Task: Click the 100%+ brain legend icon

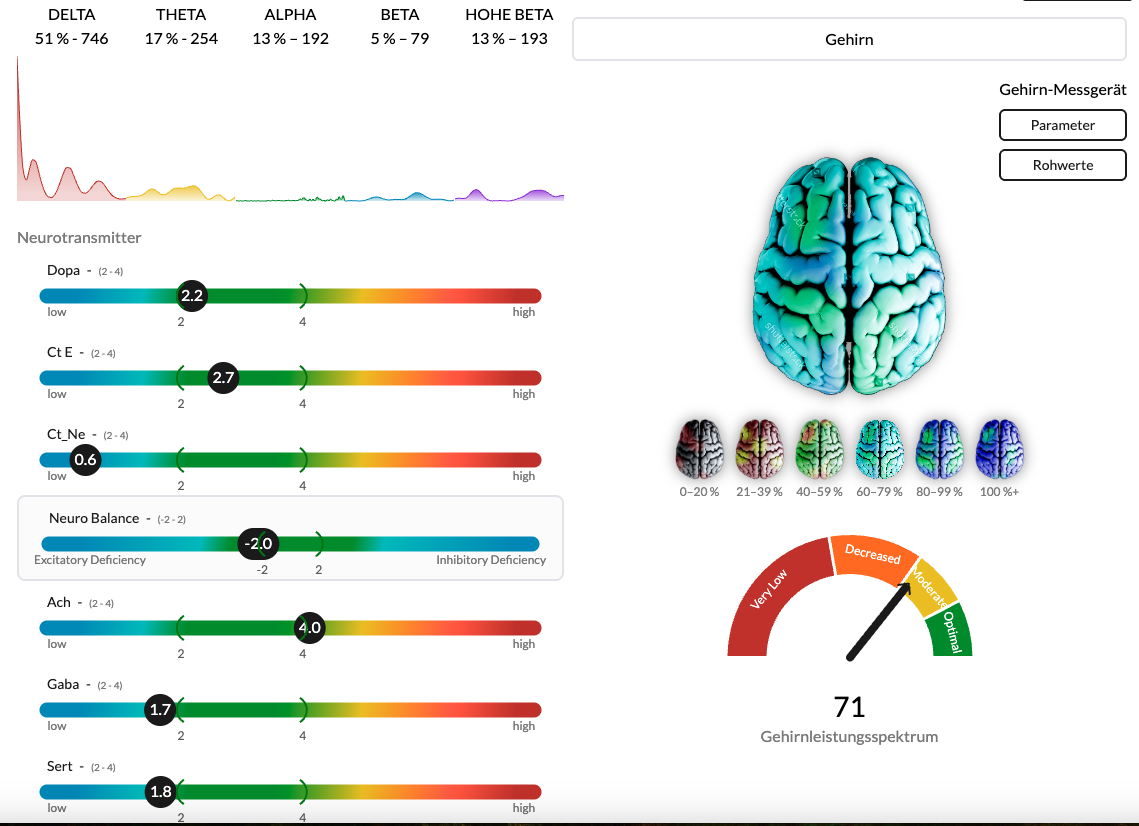Action: (x=1000, y=447)
